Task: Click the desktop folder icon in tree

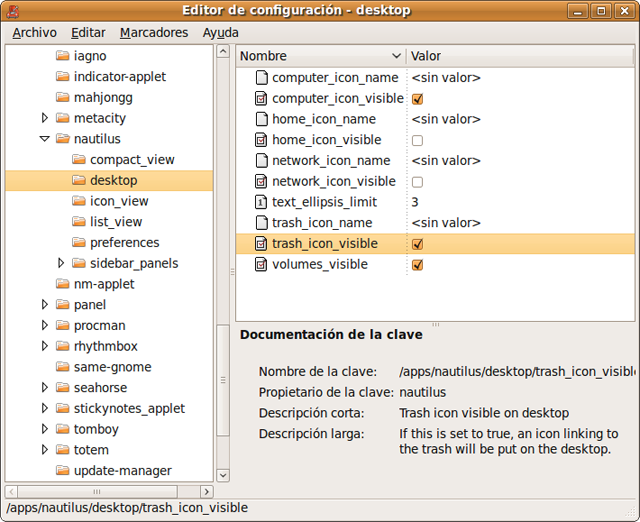Action: click(x=79, y=181)
